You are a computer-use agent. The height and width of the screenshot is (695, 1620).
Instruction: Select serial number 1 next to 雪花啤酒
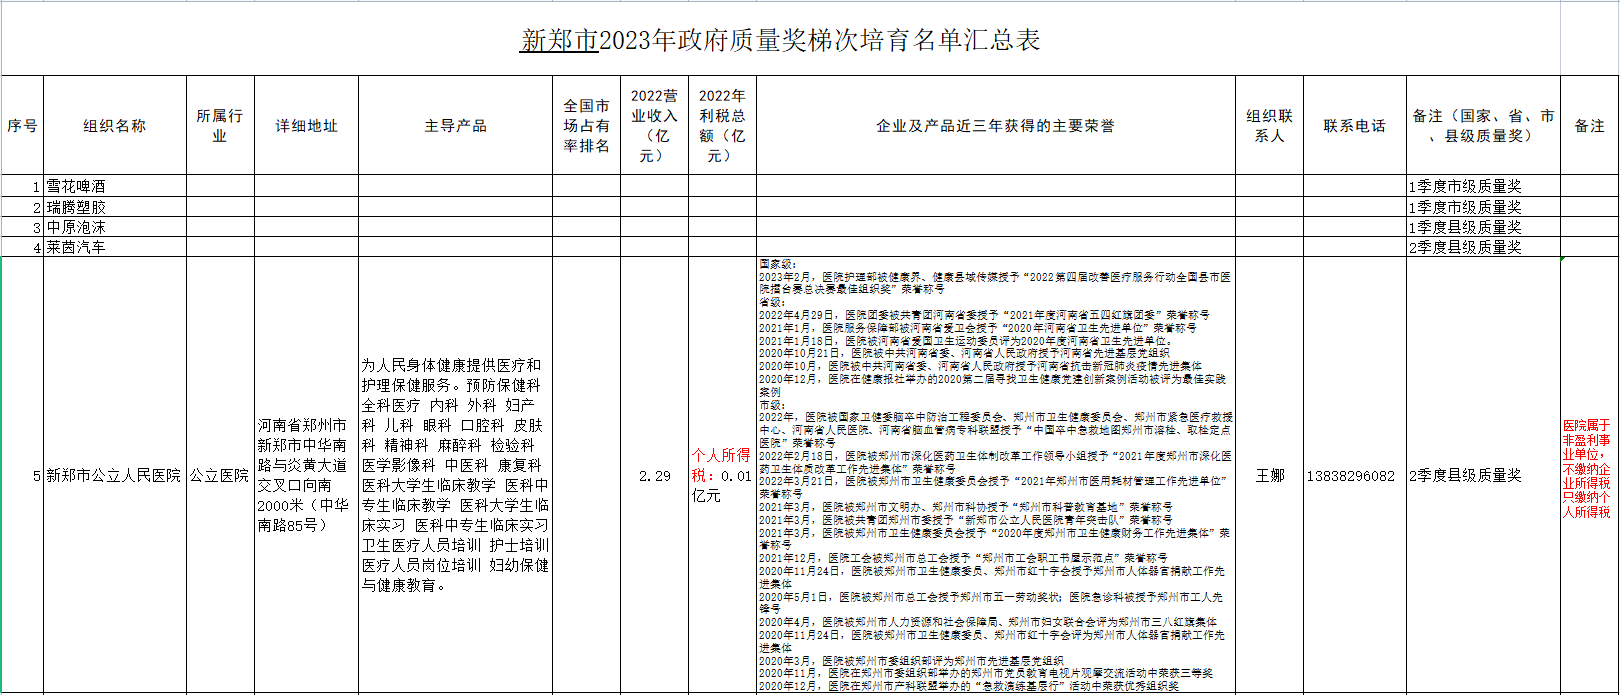click(x=22, y=186)
